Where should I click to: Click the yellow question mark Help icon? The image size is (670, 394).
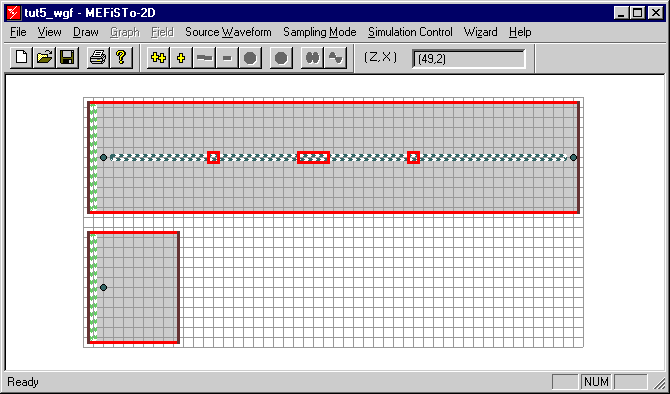(121, 57)
